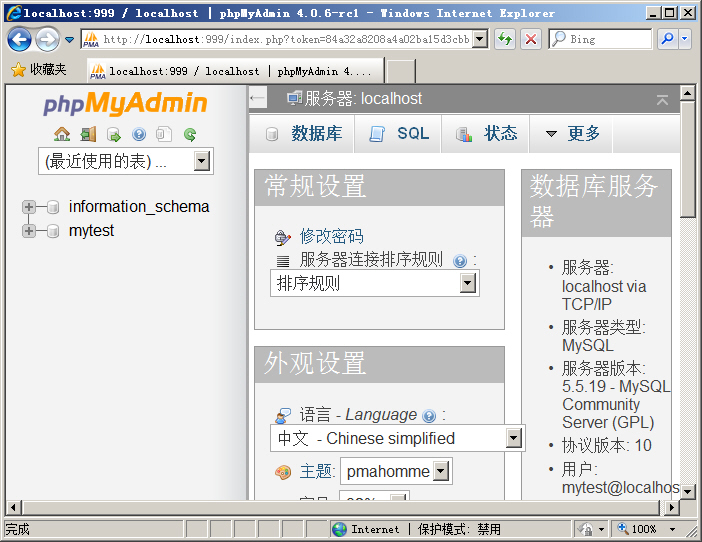This screenshot has width=702, height=542.
Task: Click the language person icon
Action: 283,416
